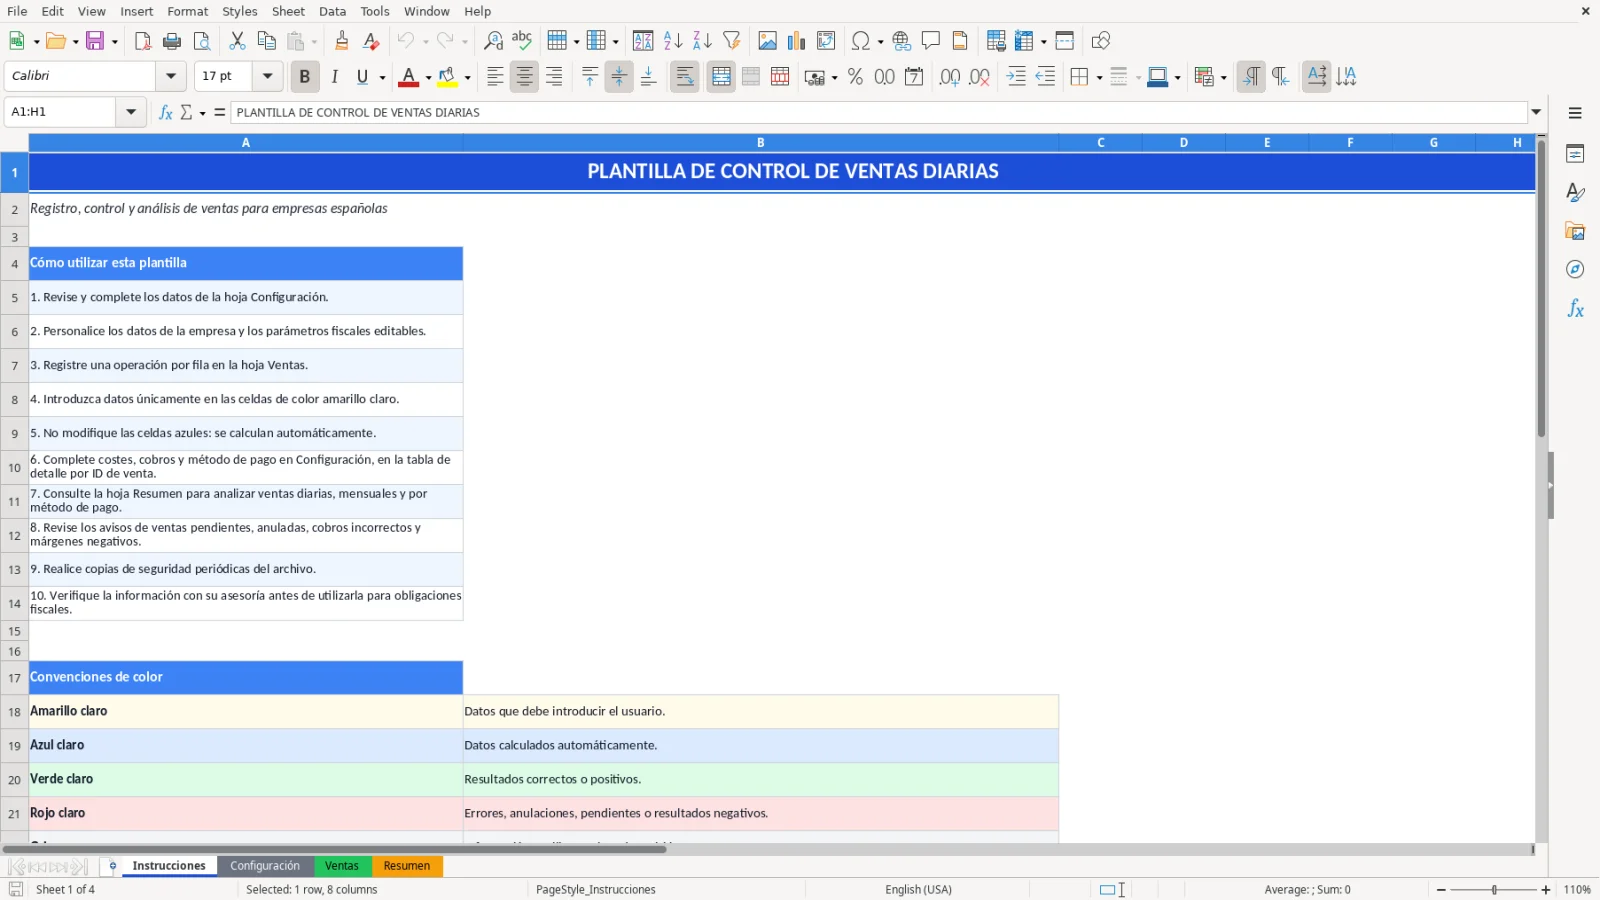Screen dimensions: 1600x900
Task: Click the formula input line field
Action: coord(878,112)
